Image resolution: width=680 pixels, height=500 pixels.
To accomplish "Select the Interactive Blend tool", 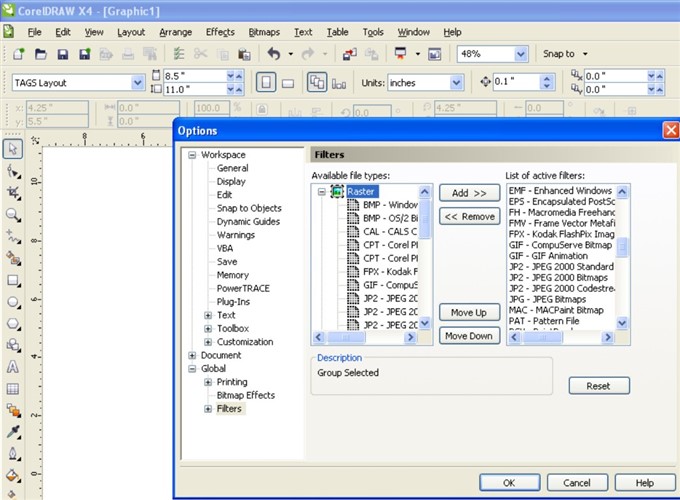I will [13, 410].
